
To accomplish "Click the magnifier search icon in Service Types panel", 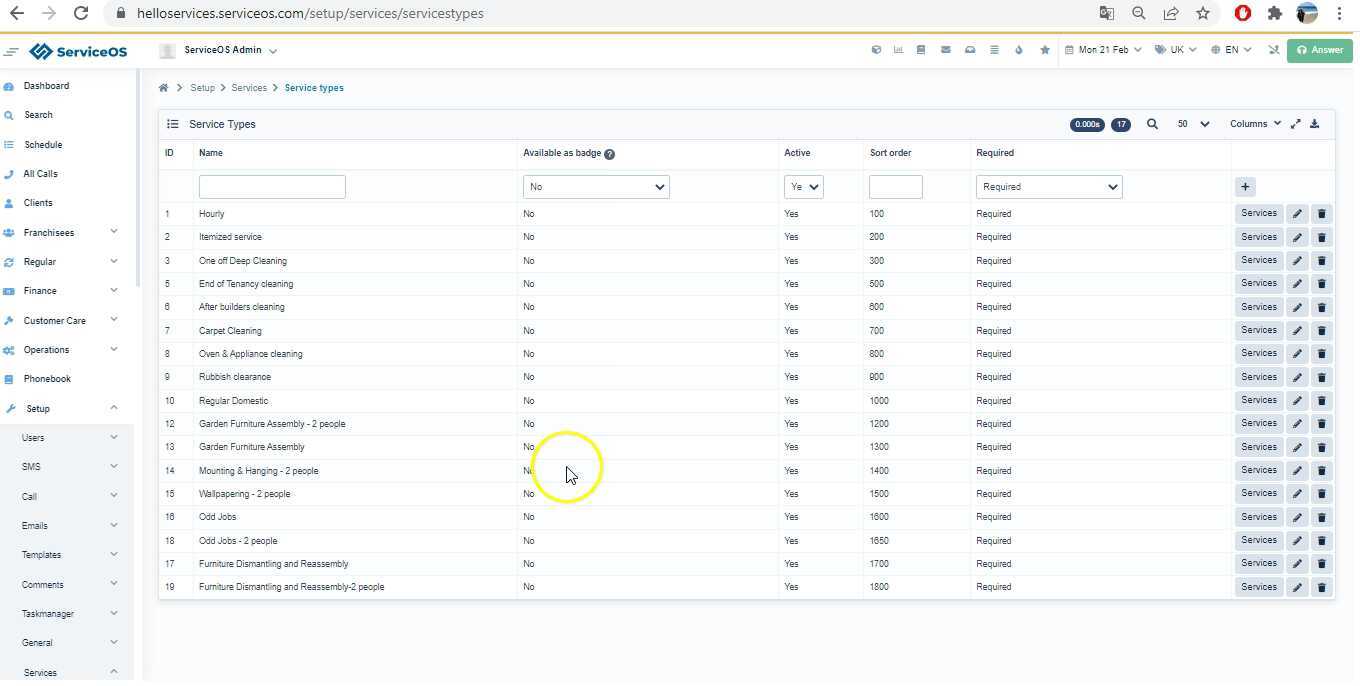I will point(1152,124).
